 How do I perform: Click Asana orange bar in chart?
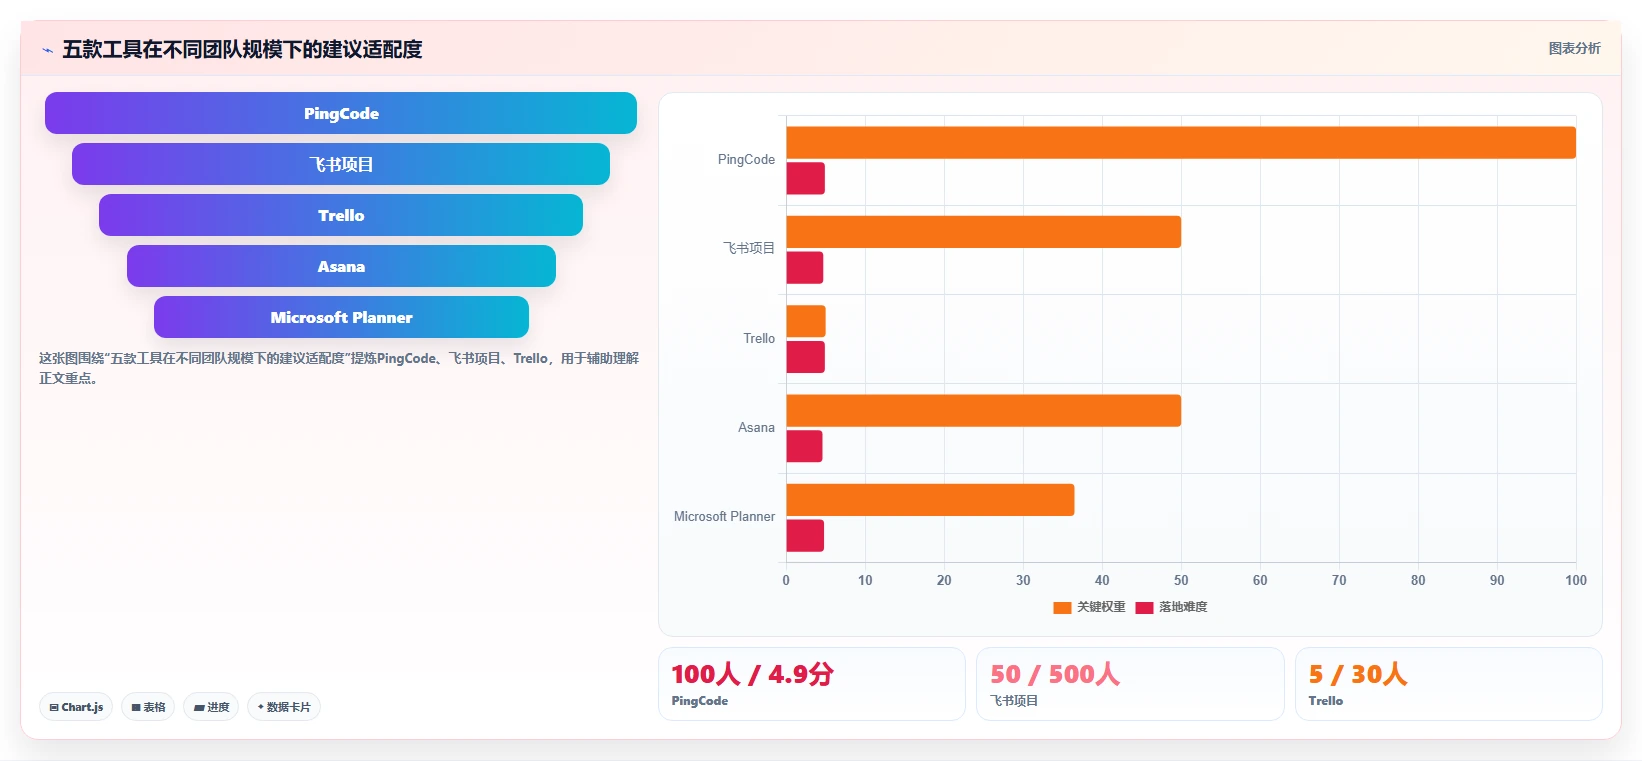[984, 411]
